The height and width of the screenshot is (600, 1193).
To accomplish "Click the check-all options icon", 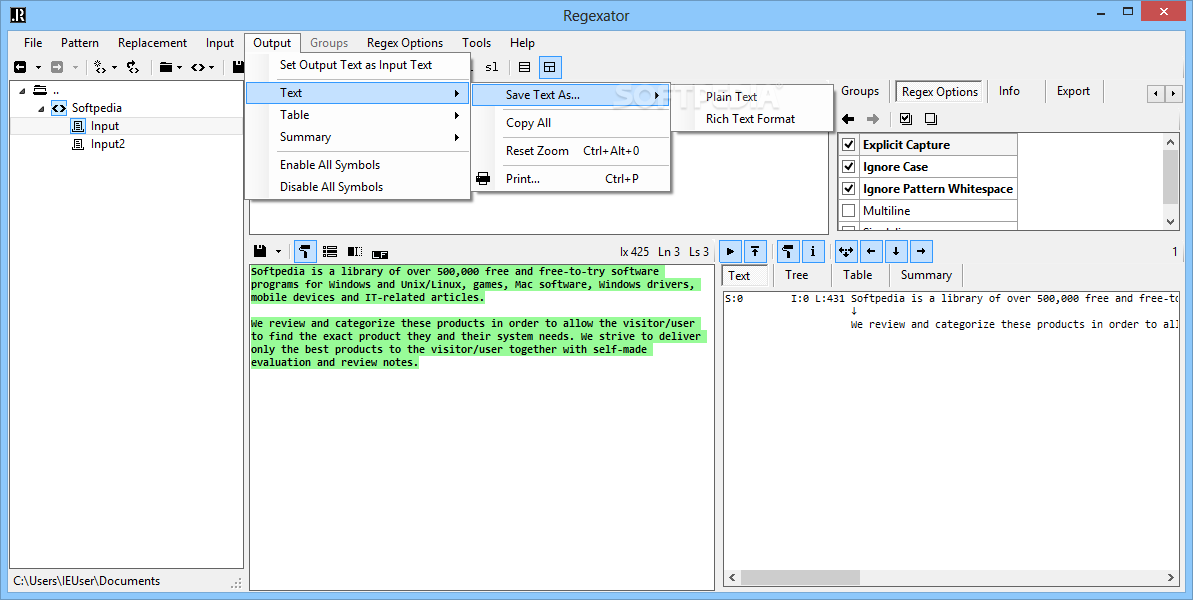I will coord(905,119).
